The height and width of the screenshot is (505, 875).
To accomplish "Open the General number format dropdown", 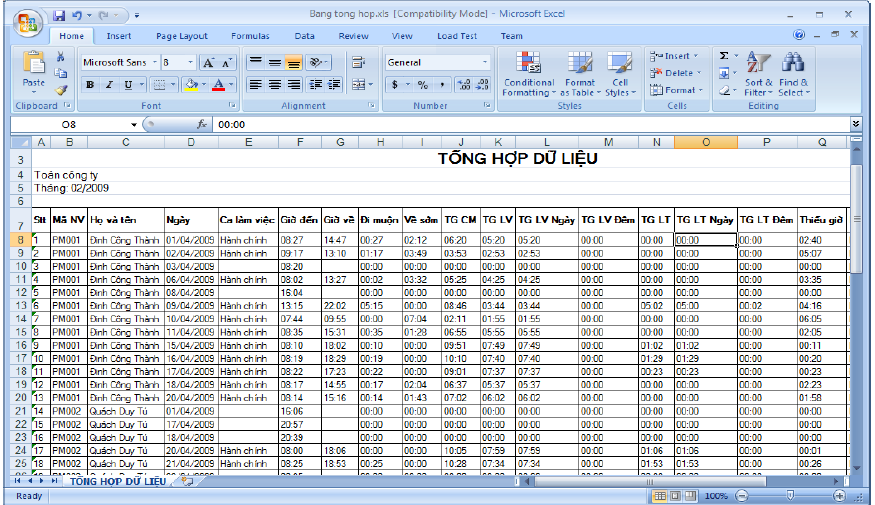I will pyautogui.click(x=484, y=62).
